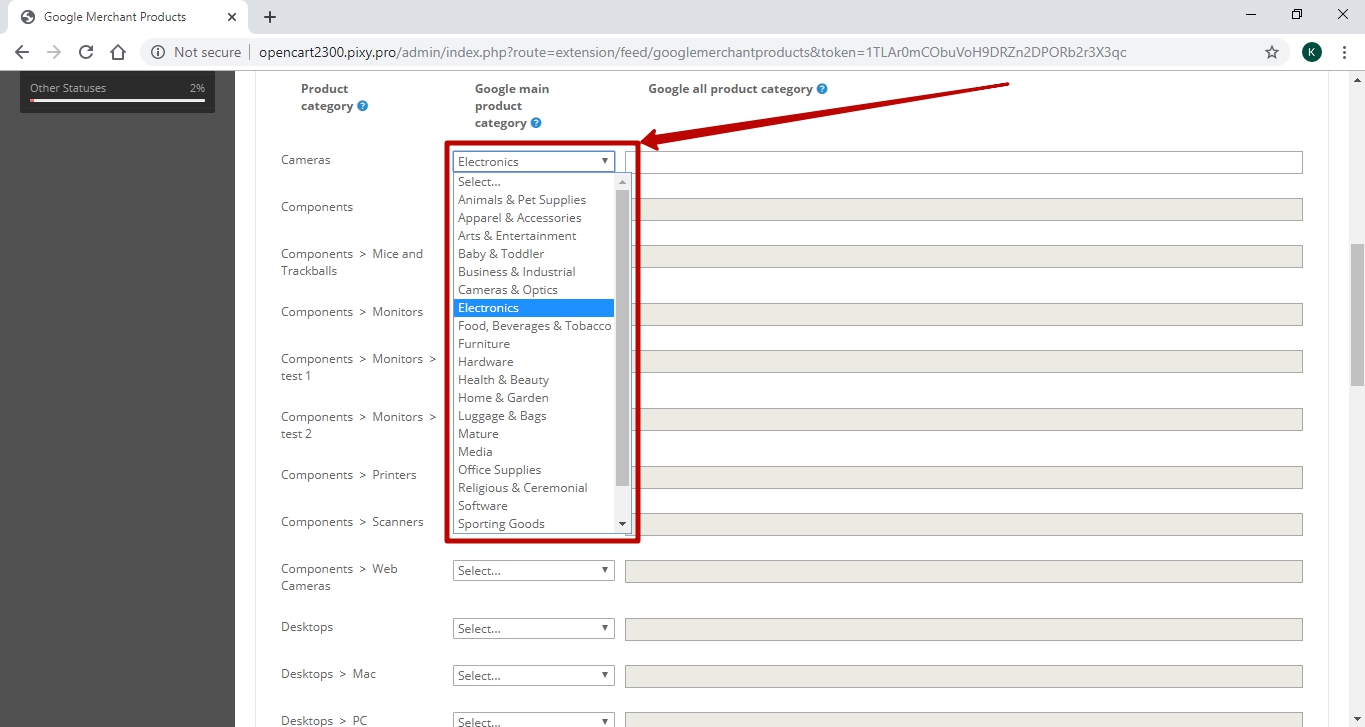This screenshot has height=727, width=1365.
Task: Click the Other Statuses progress bar
Action: click(117, 100)
